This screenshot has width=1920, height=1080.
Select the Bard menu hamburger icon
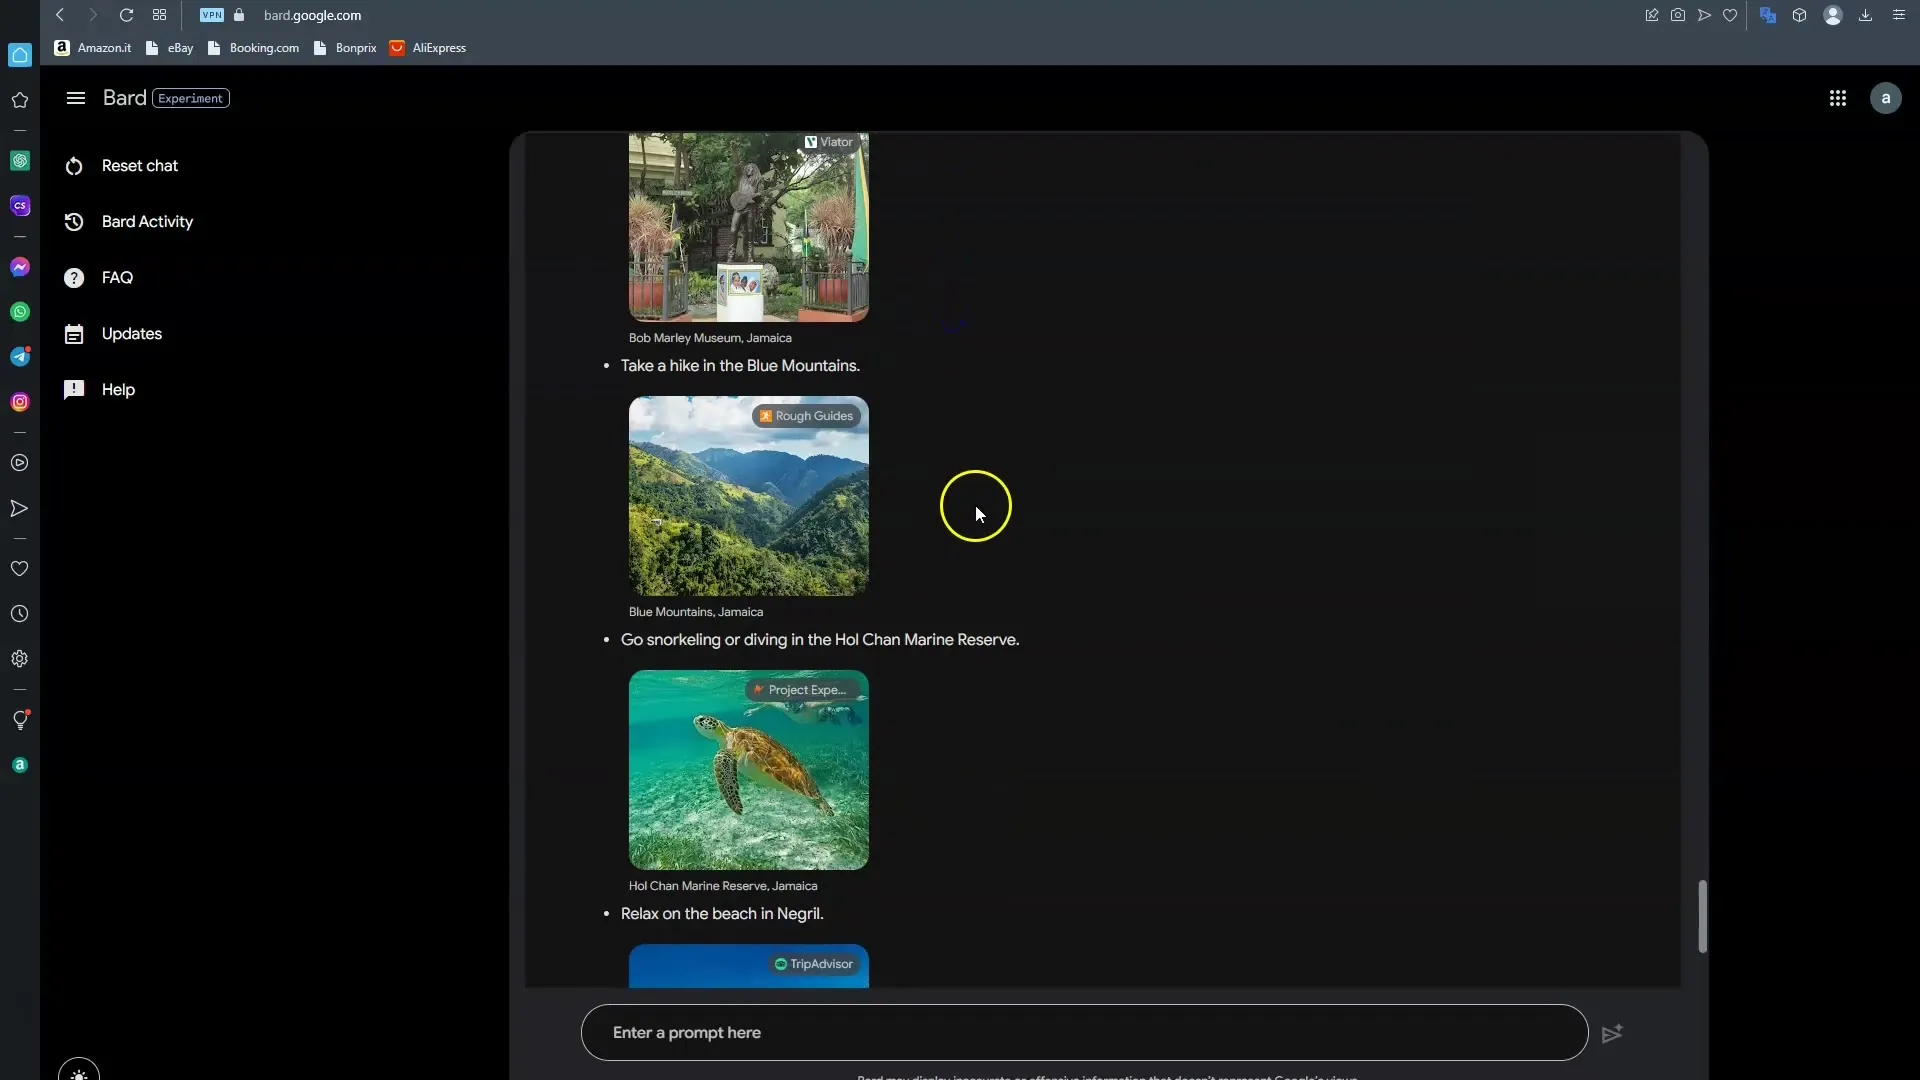pyautogui.click(x=75, y=96)
